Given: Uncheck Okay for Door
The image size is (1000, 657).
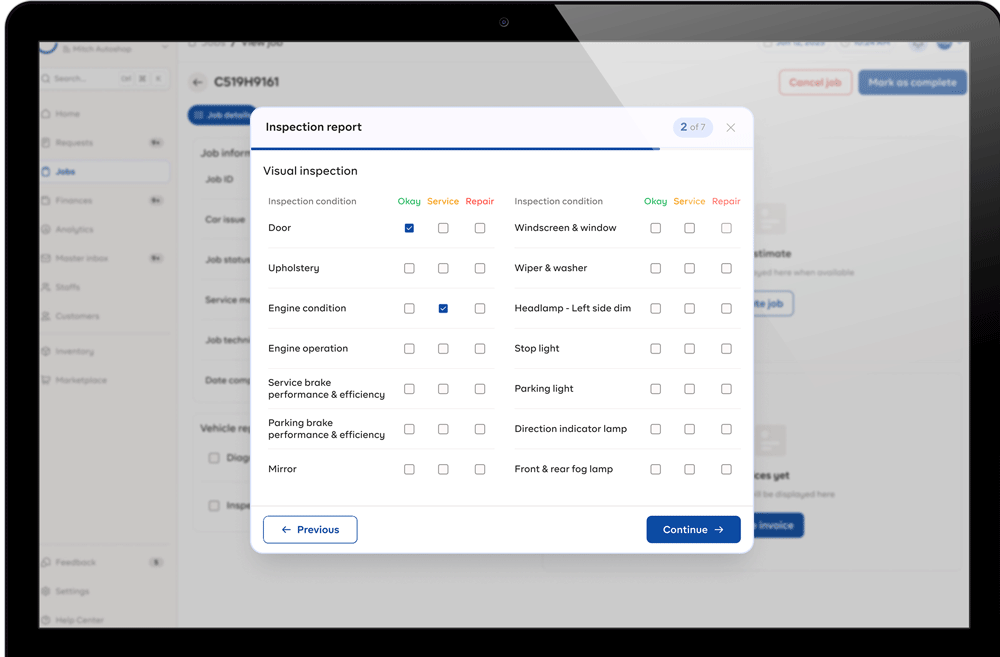Looking at the screenshot, I should [x=409, y=228].
